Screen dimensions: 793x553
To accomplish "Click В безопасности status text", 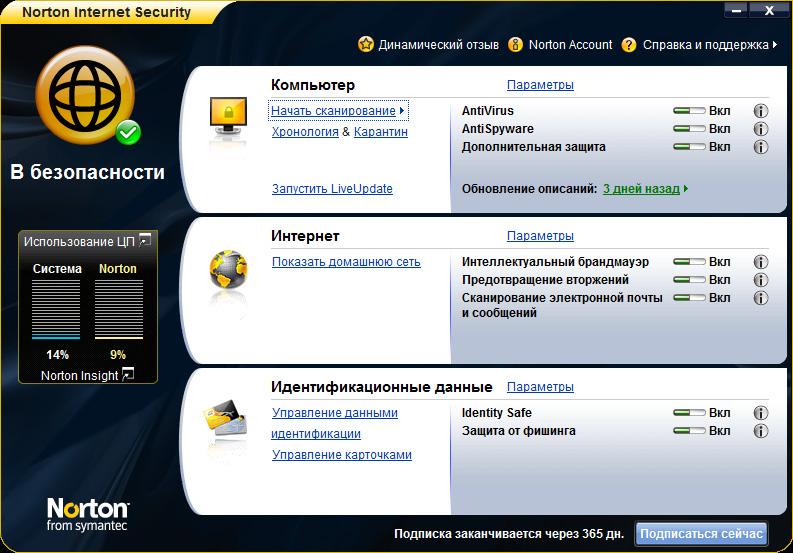I will pyautogui.click(x=87, y=173).
